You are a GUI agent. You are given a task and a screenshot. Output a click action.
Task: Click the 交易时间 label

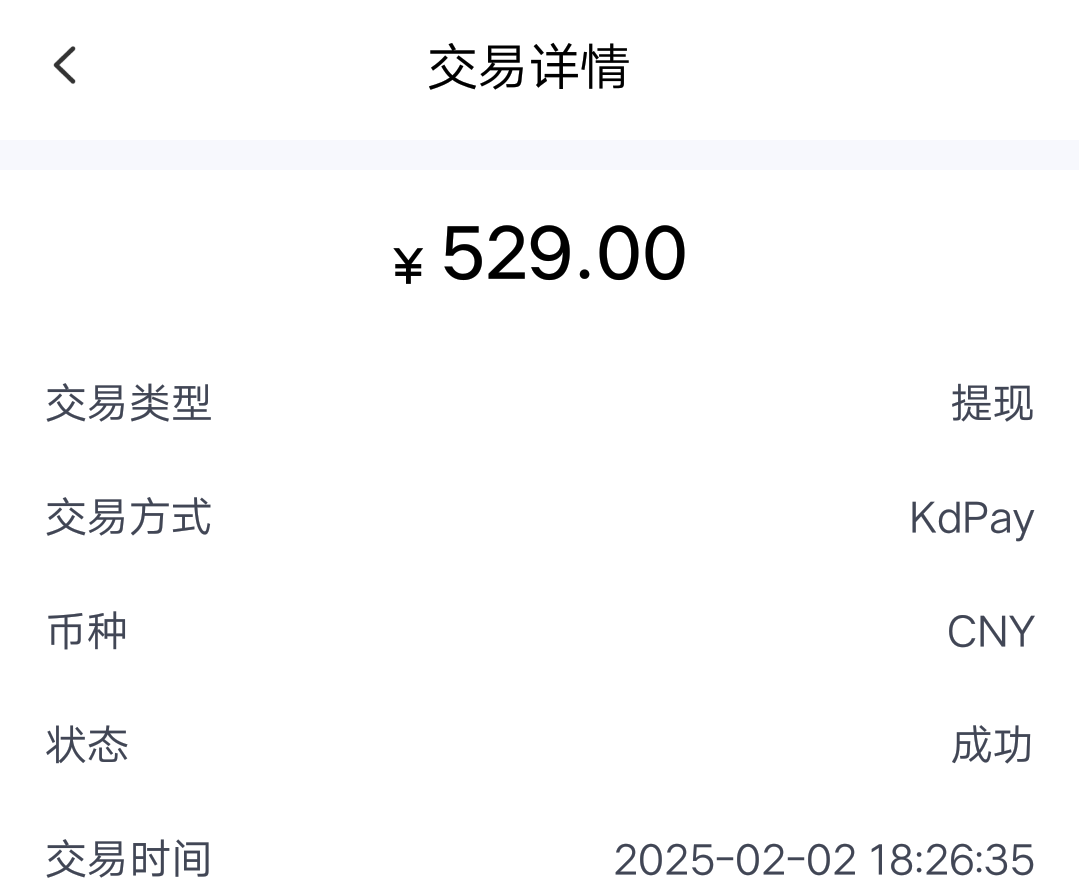(129, 860)
